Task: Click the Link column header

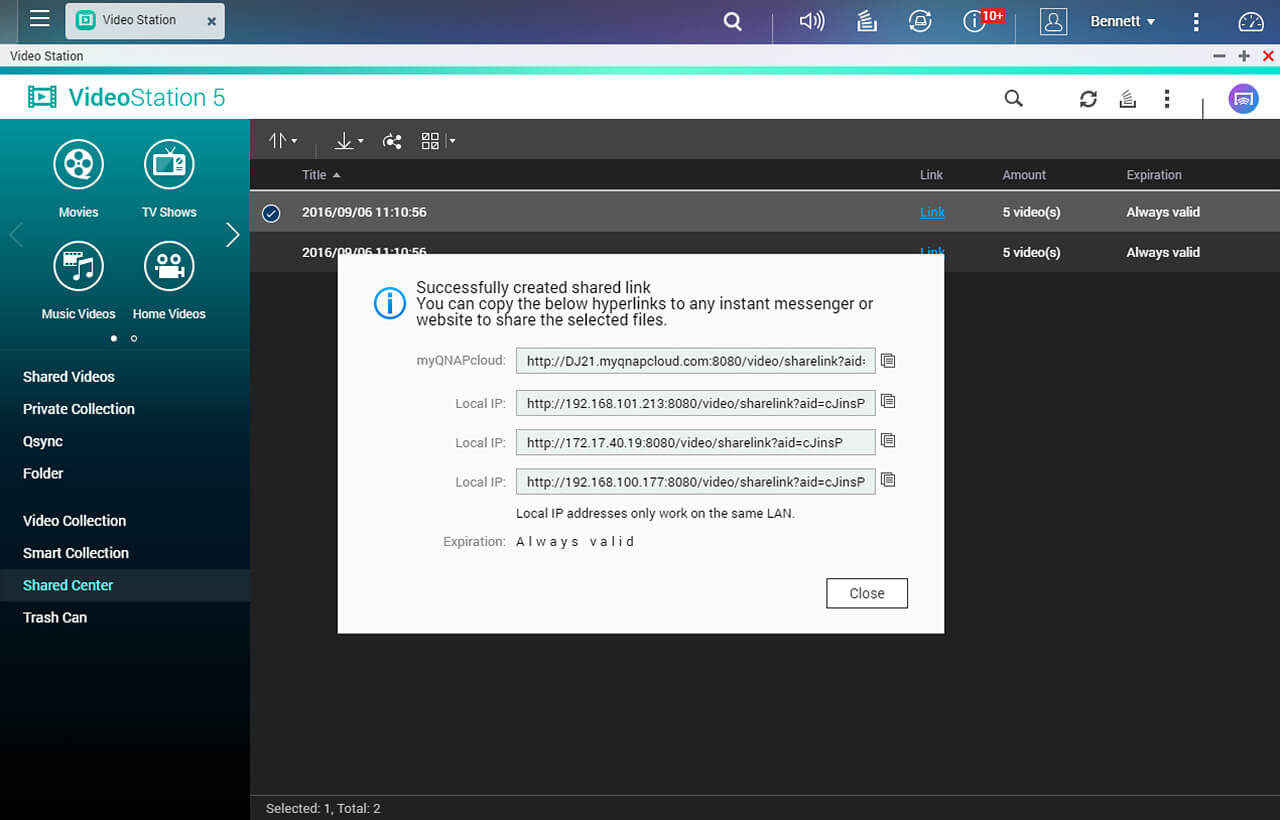Action: click(931, 175)
